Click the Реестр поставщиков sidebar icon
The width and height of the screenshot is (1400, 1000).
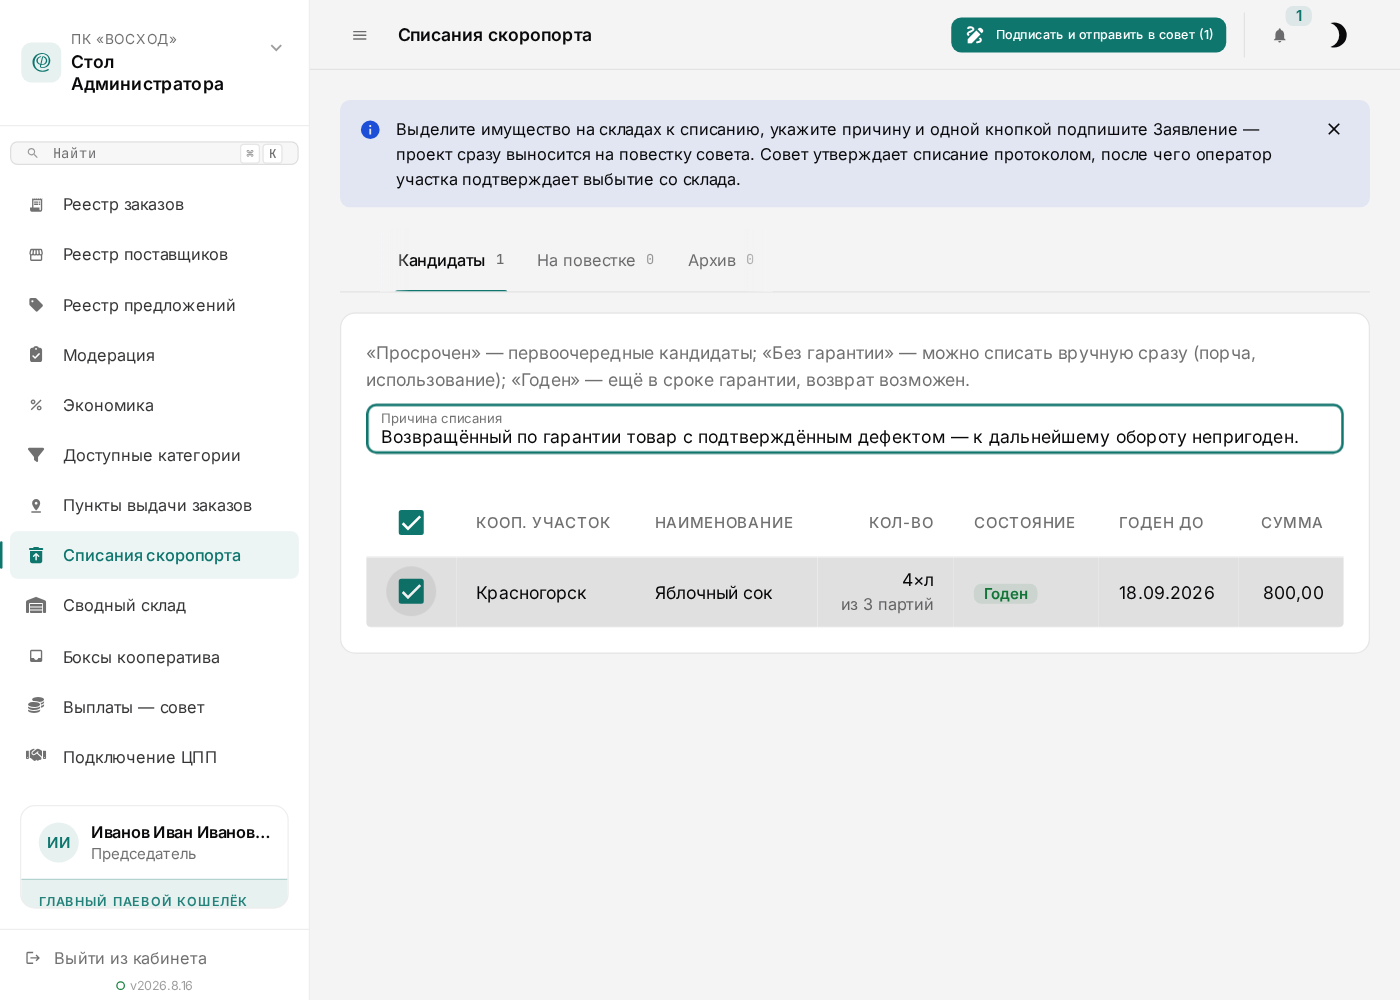pyautogui.click(x=36, y=255)
